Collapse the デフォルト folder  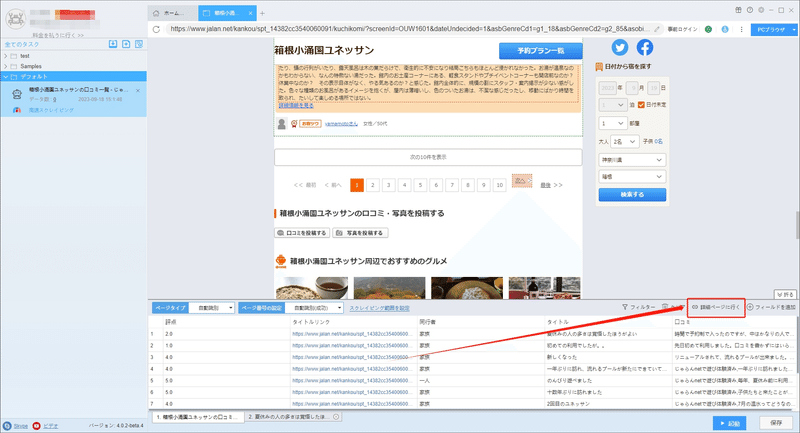(6, 77)
